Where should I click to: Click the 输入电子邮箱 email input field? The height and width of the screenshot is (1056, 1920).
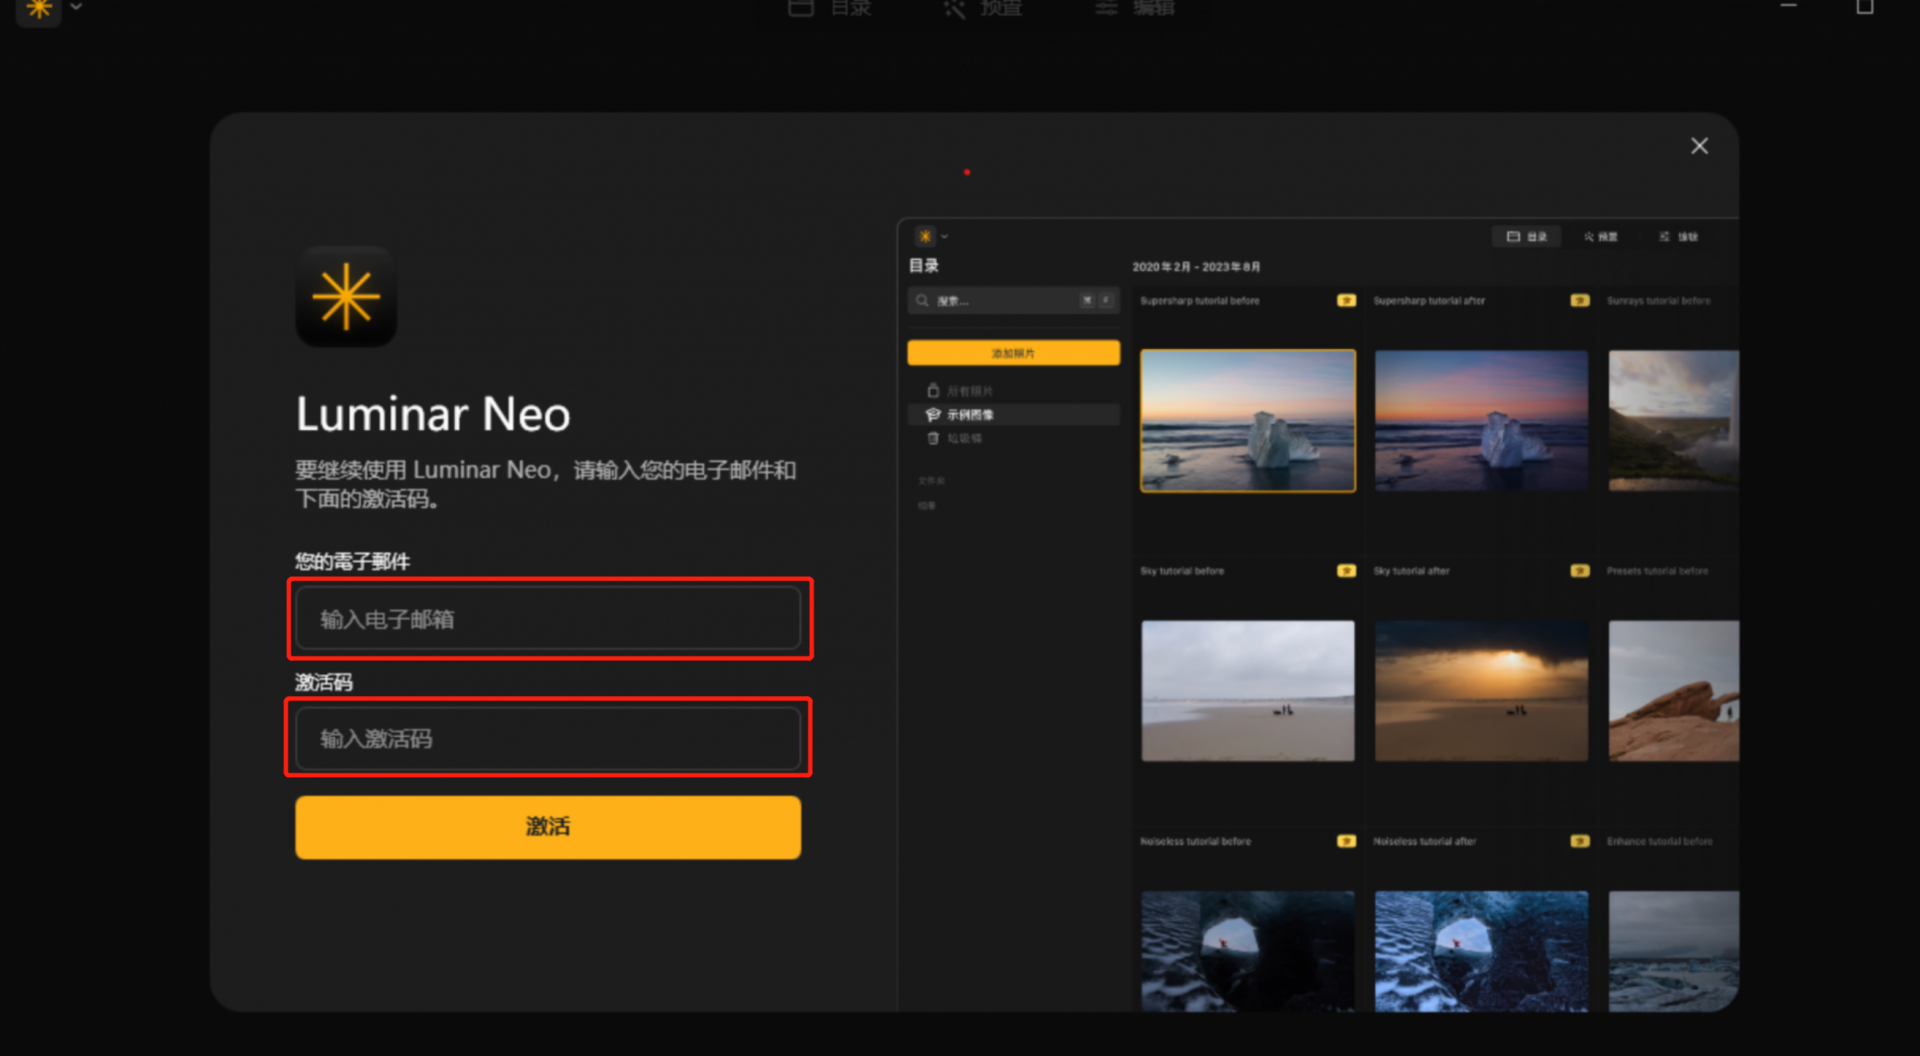pyautogui.click(x=548, y=619)
